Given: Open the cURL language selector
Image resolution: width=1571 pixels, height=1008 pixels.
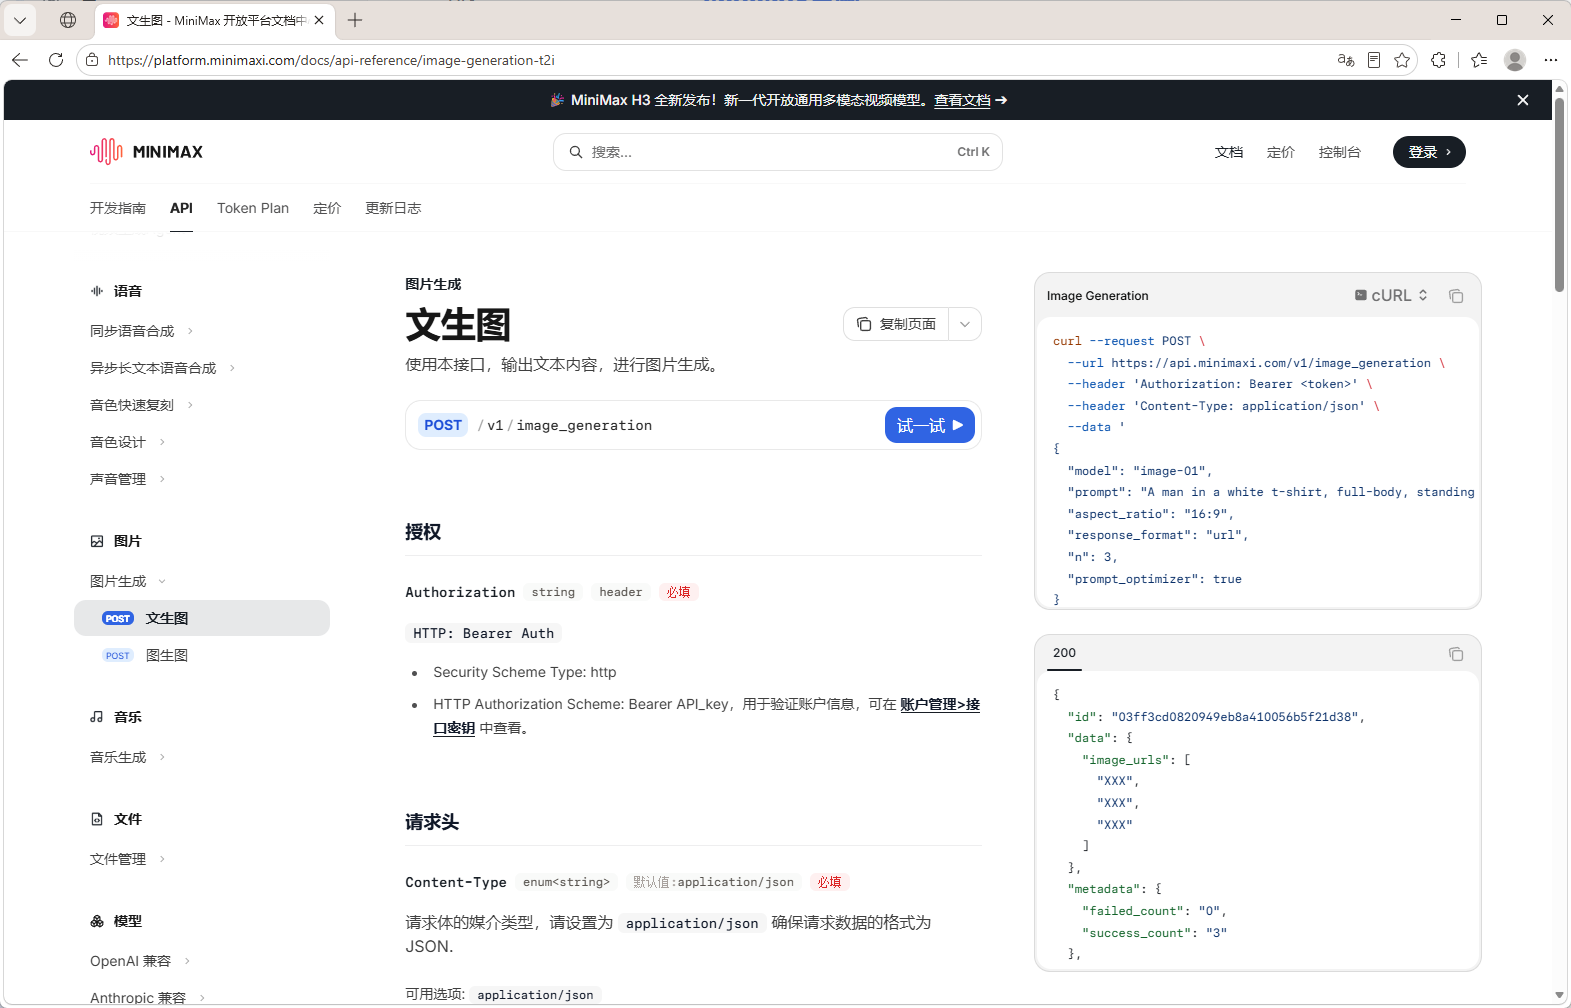Looking at the screenshot, I should click(1391, 296).
